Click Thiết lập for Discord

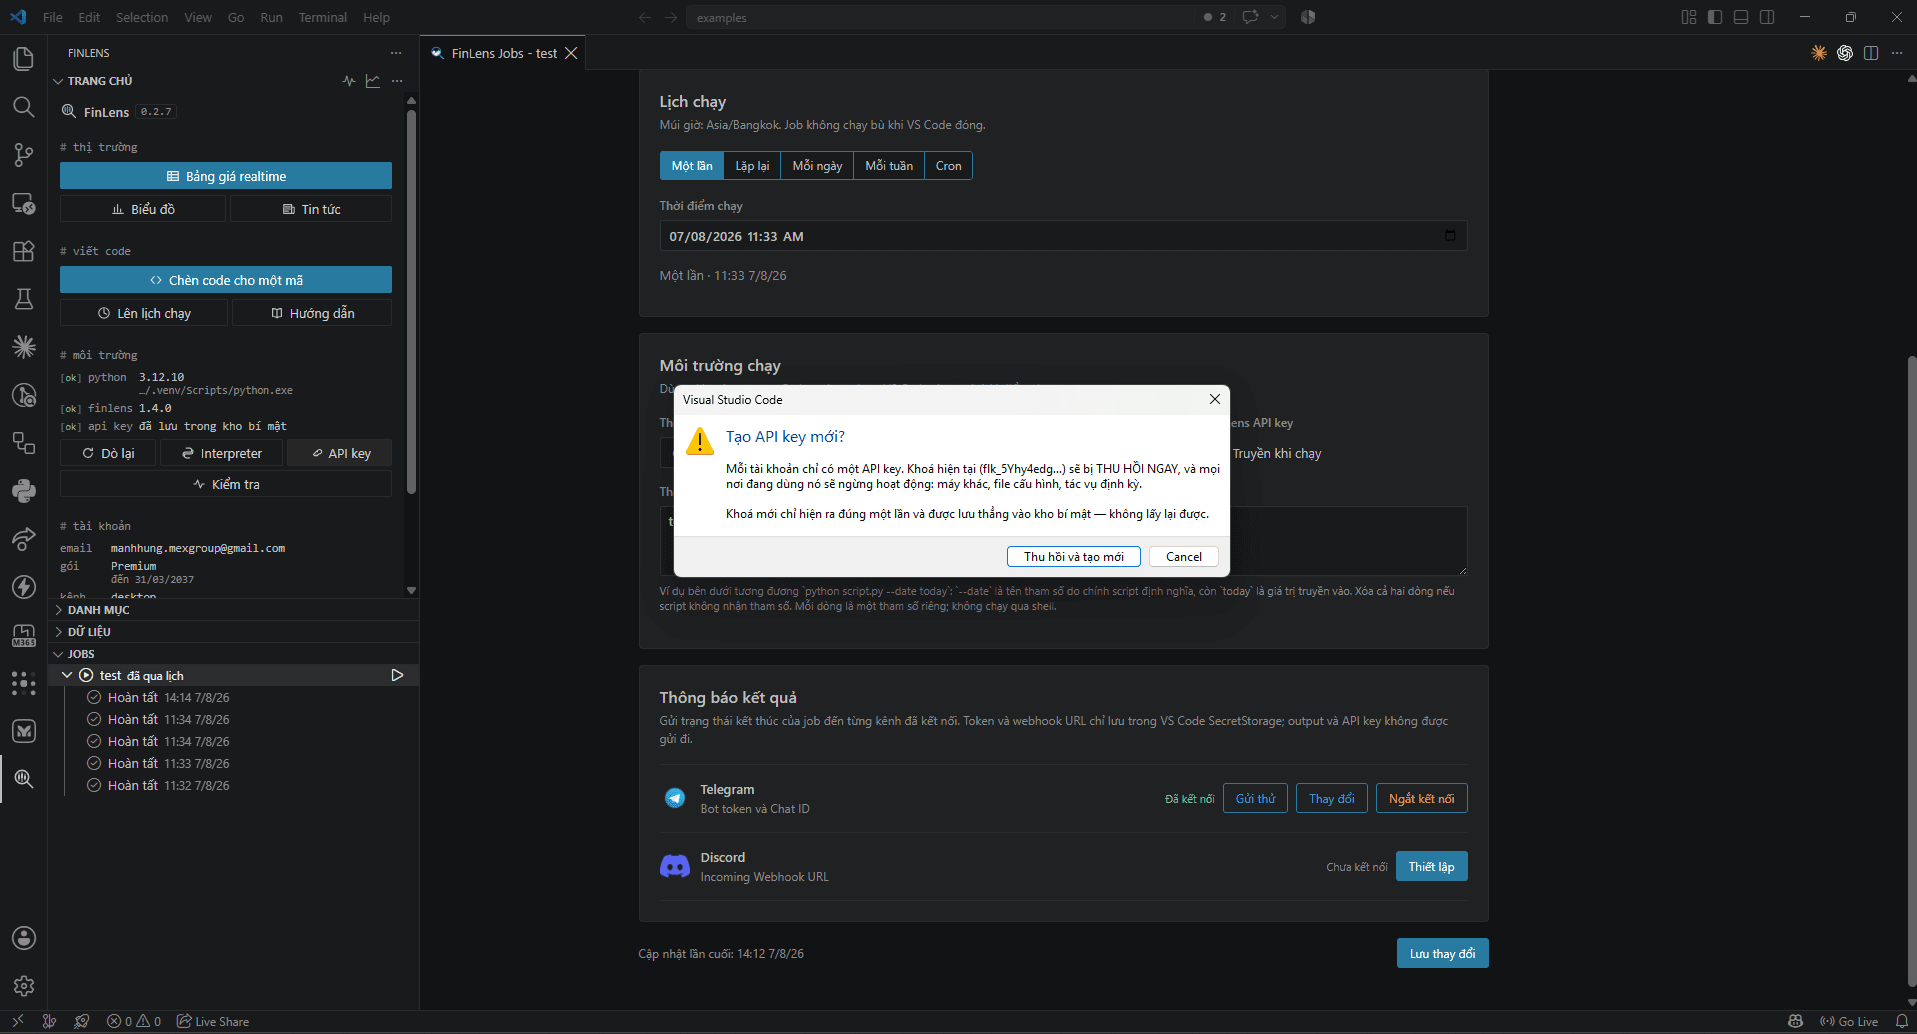1431,866
